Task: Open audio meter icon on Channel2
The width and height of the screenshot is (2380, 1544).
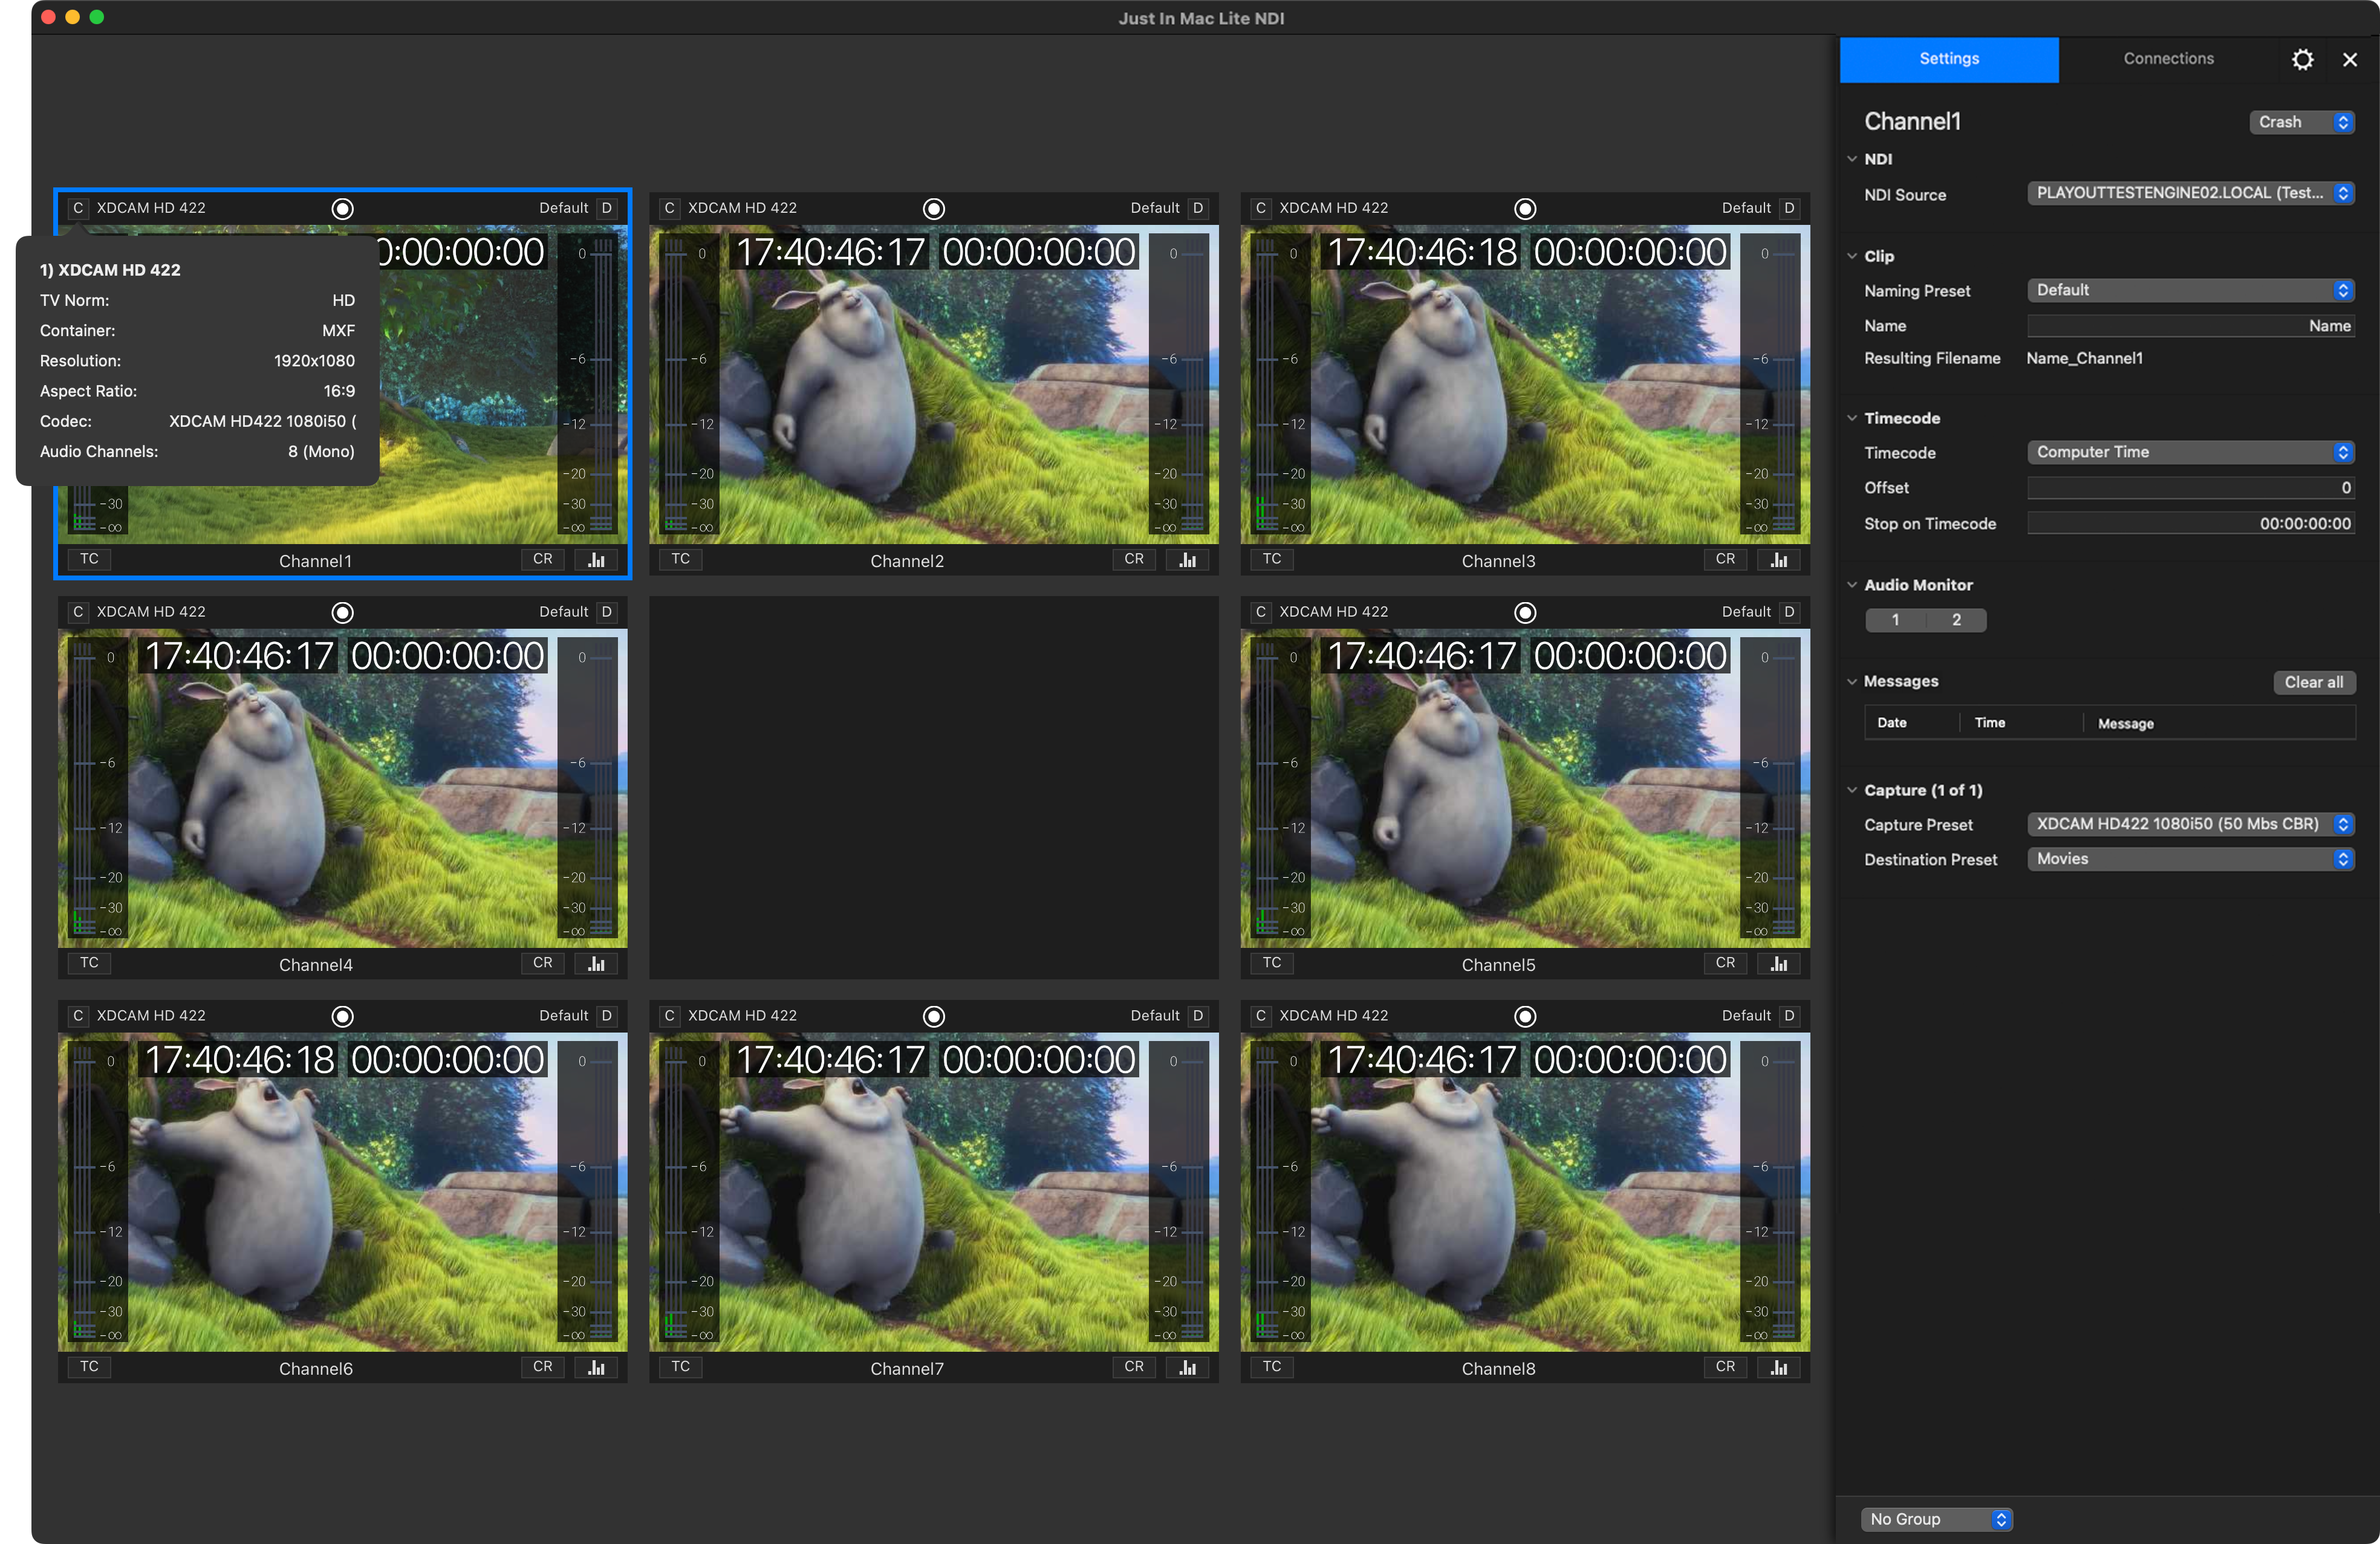Action: 1187,560
